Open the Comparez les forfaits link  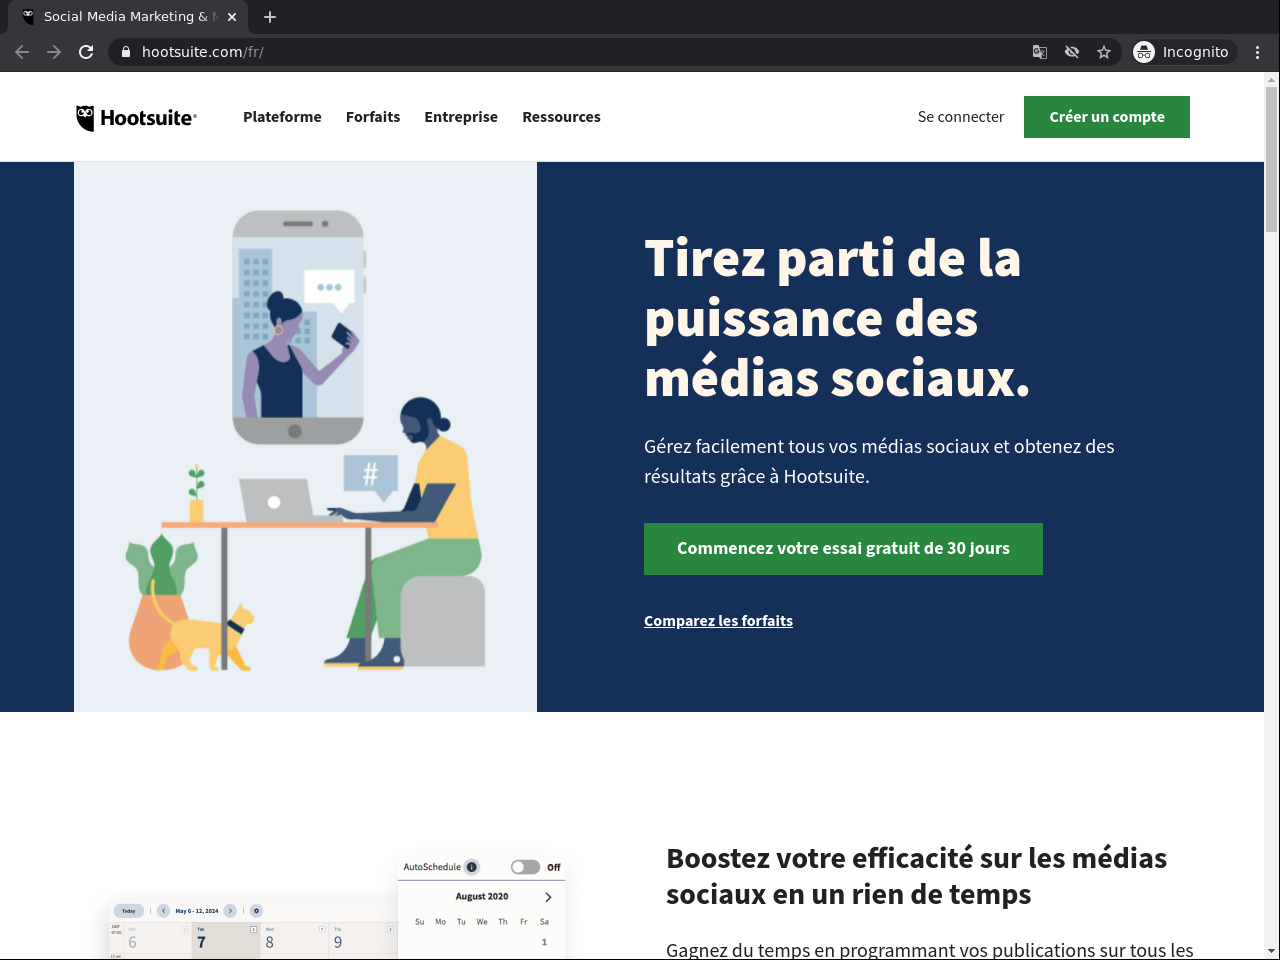pyautogui.click(x=718, y=621)
